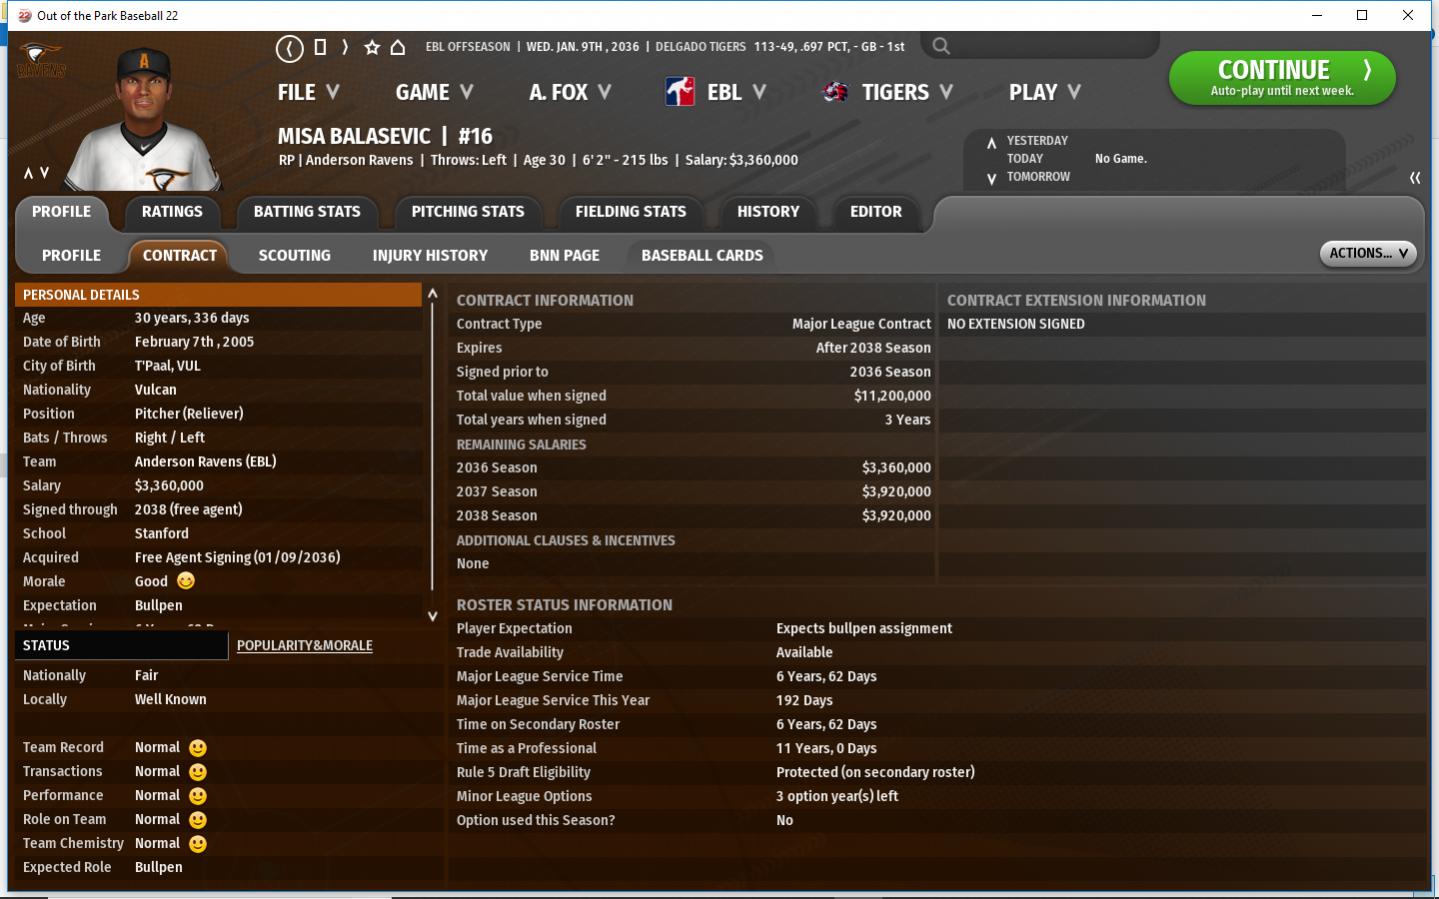This screenshot has height=899, width=1439.
Task: Open the Ratings tab
Action: (x=172, y=212)
